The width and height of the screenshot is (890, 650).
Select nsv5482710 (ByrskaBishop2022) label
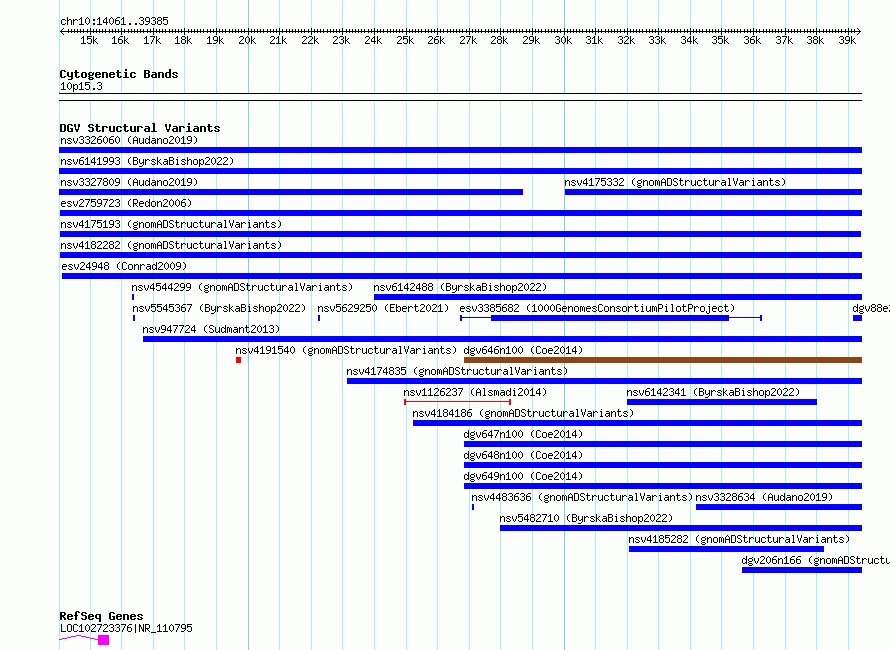point(586,518)
